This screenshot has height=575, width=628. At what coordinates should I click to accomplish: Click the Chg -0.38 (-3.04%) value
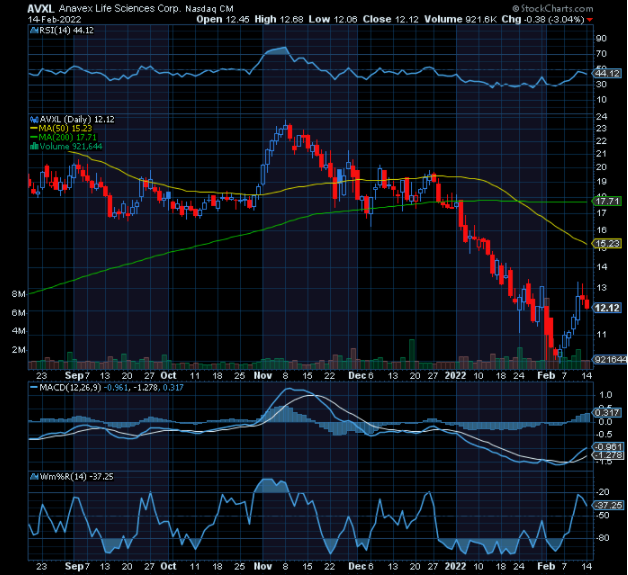click(543, 19)
